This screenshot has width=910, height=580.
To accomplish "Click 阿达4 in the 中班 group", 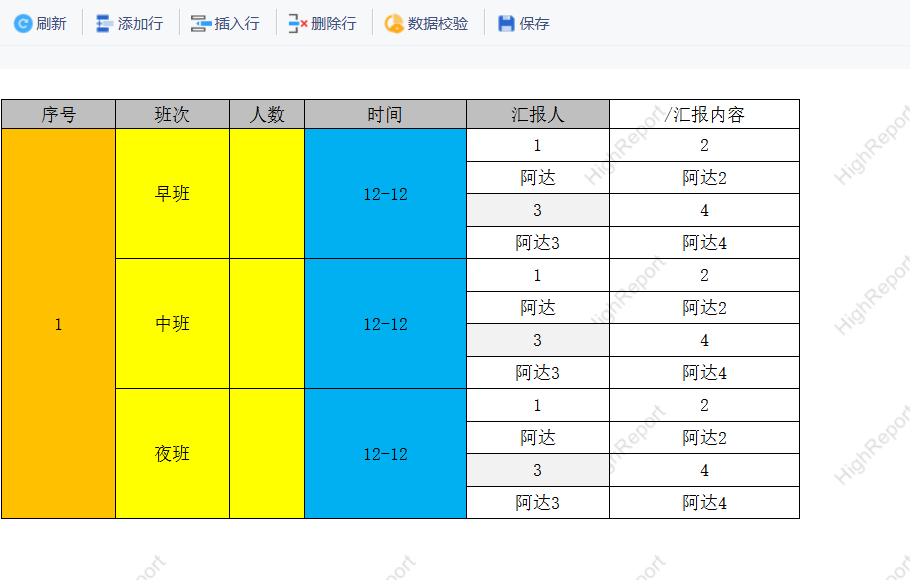I will click(705, 373).
